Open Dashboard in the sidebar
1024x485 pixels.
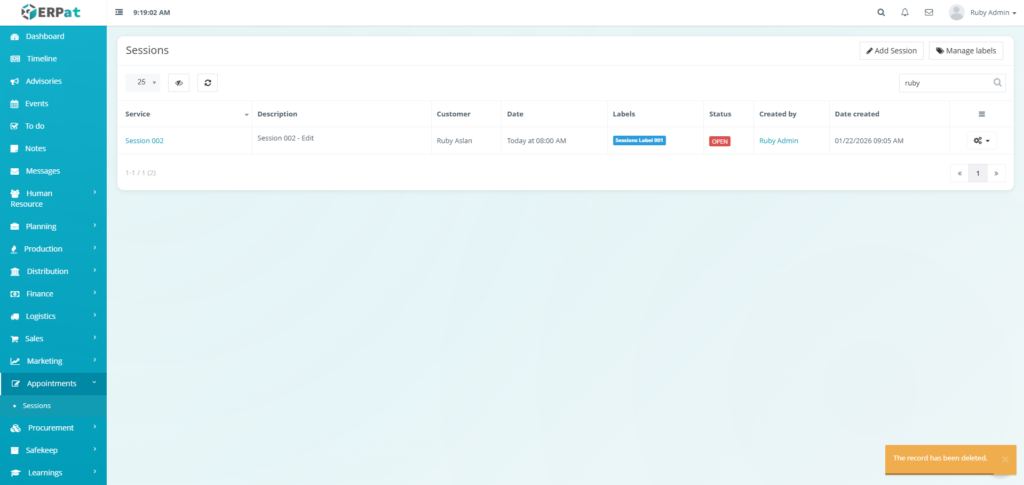(x=44, y=36)
